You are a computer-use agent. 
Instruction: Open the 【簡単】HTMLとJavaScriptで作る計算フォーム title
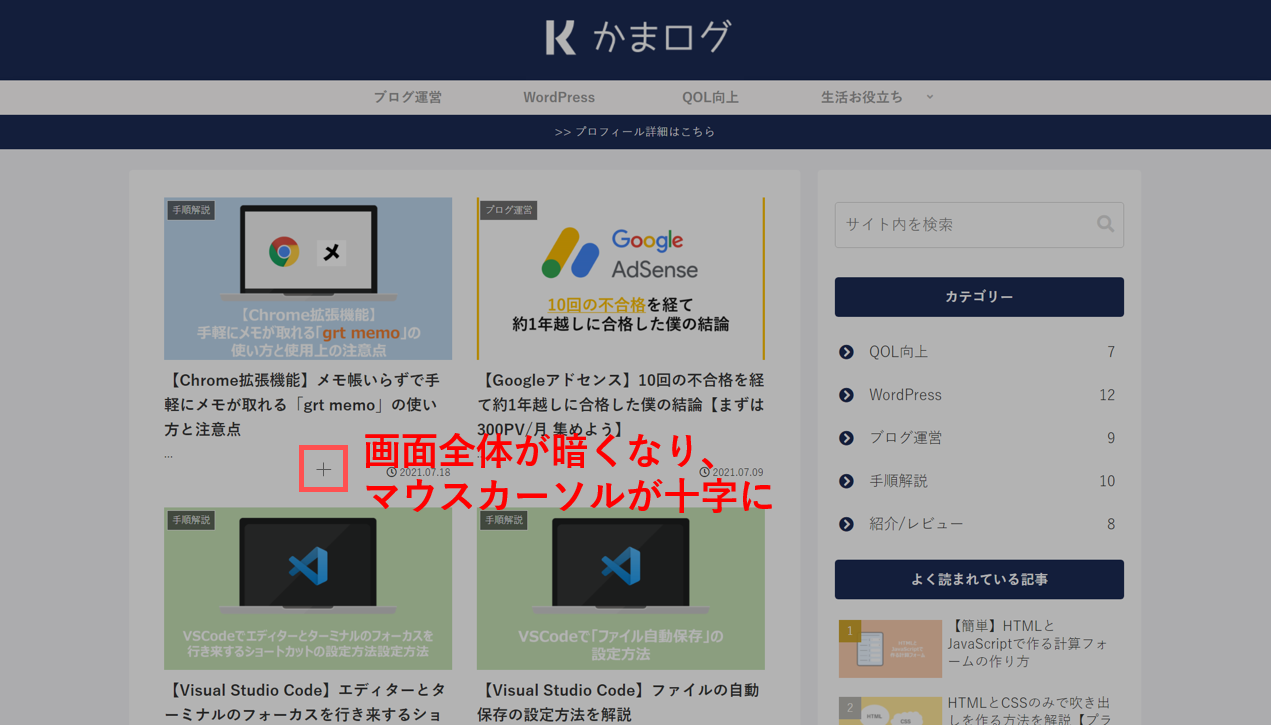(x=1029, y=644)
